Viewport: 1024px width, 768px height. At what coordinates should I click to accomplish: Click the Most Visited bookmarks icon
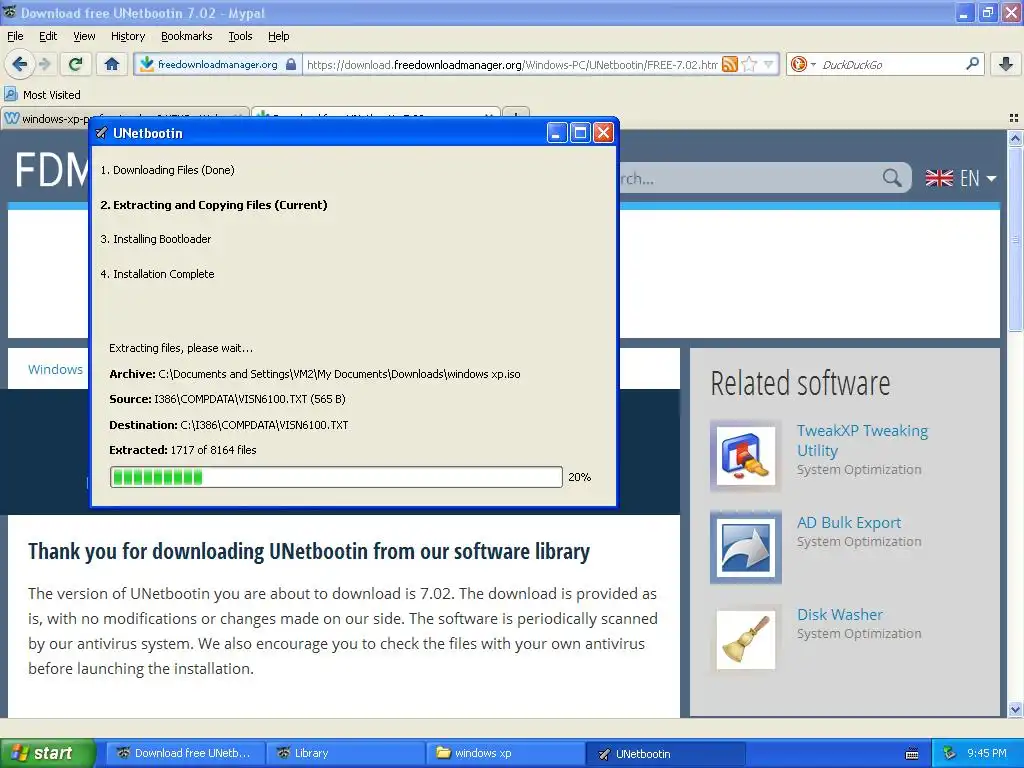[11, 94]
